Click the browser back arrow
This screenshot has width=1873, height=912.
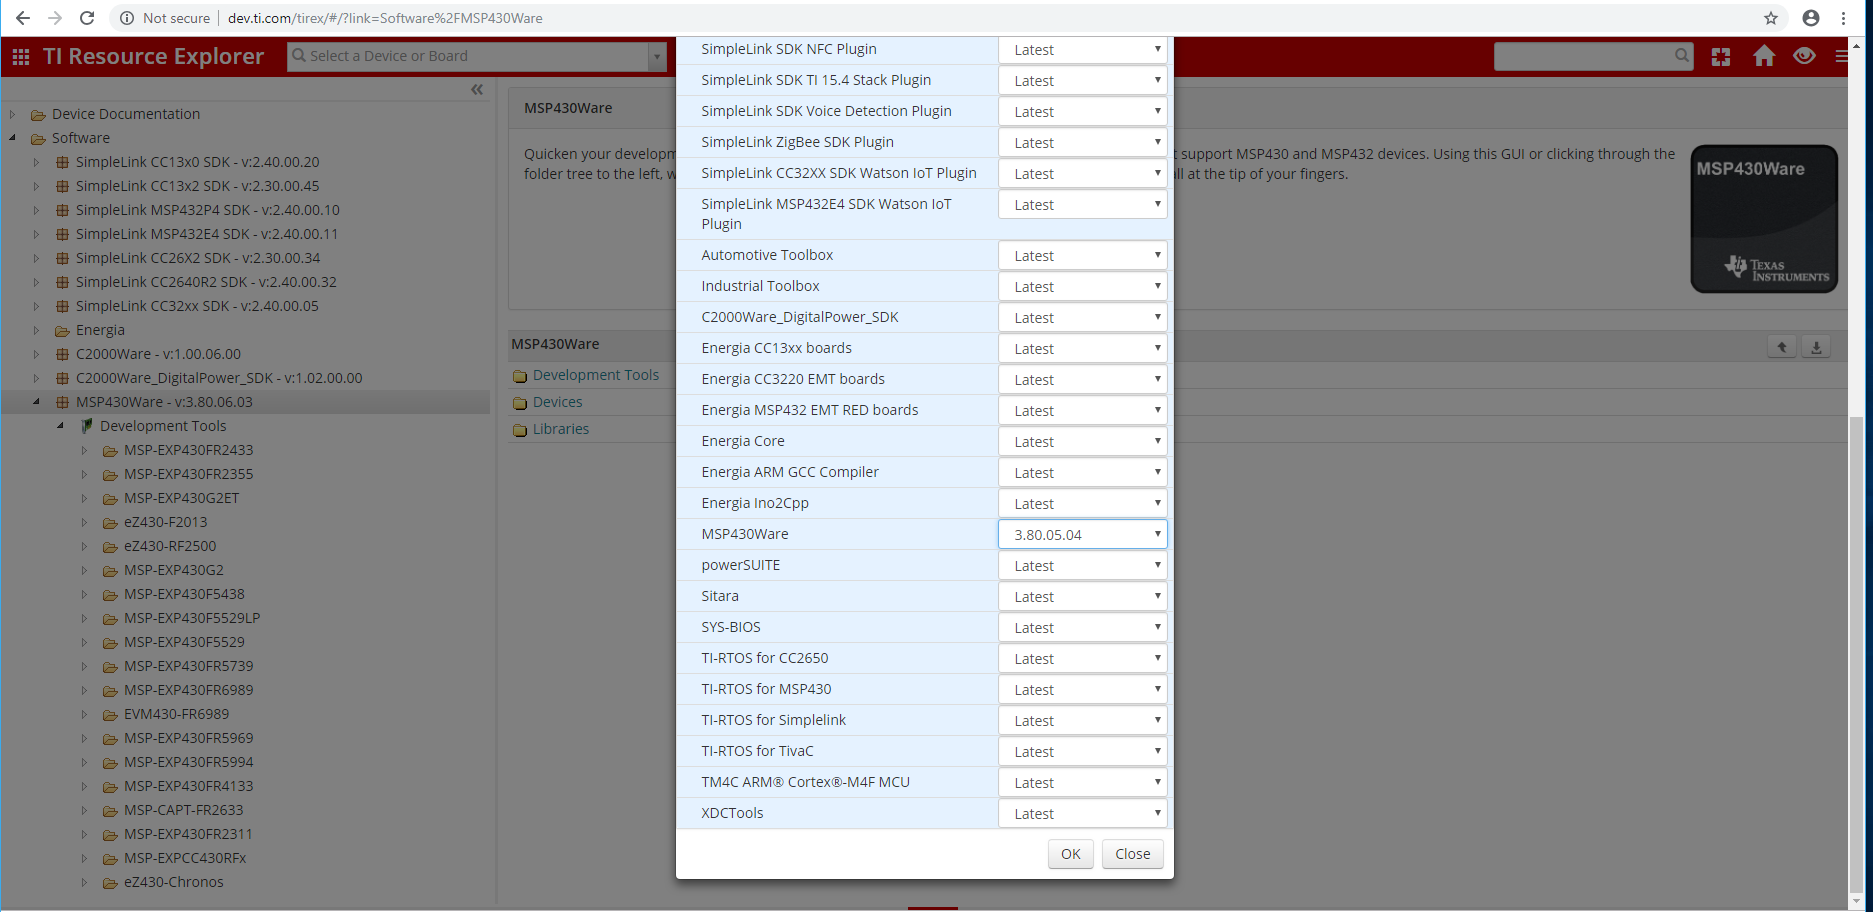click(x=22, y=18)
